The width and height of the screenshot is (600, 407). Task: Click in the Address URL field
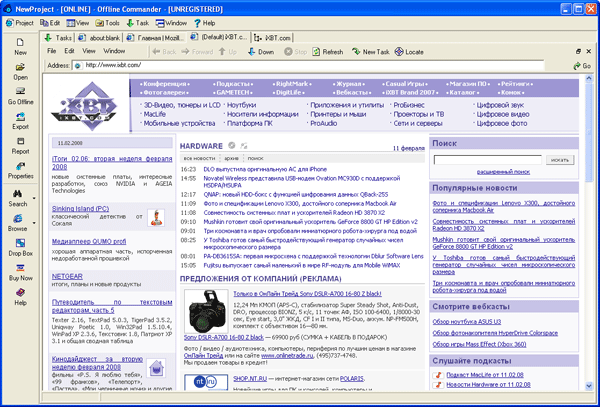point(308,65)
